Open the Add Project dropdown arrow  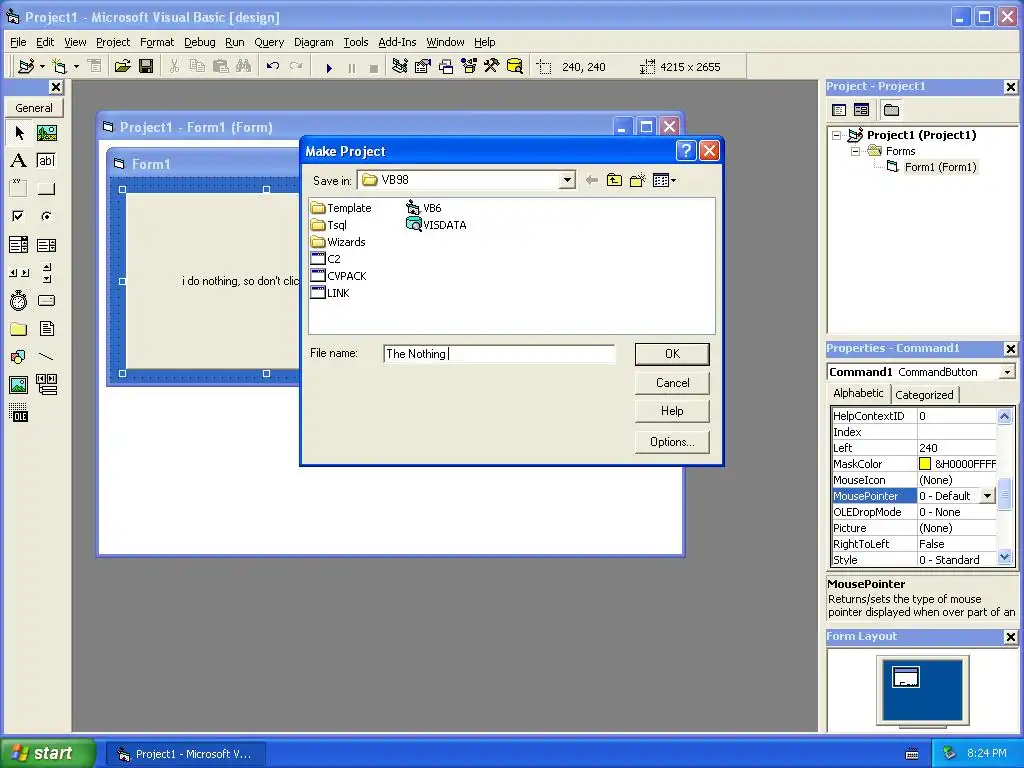(x=42, y=67)
